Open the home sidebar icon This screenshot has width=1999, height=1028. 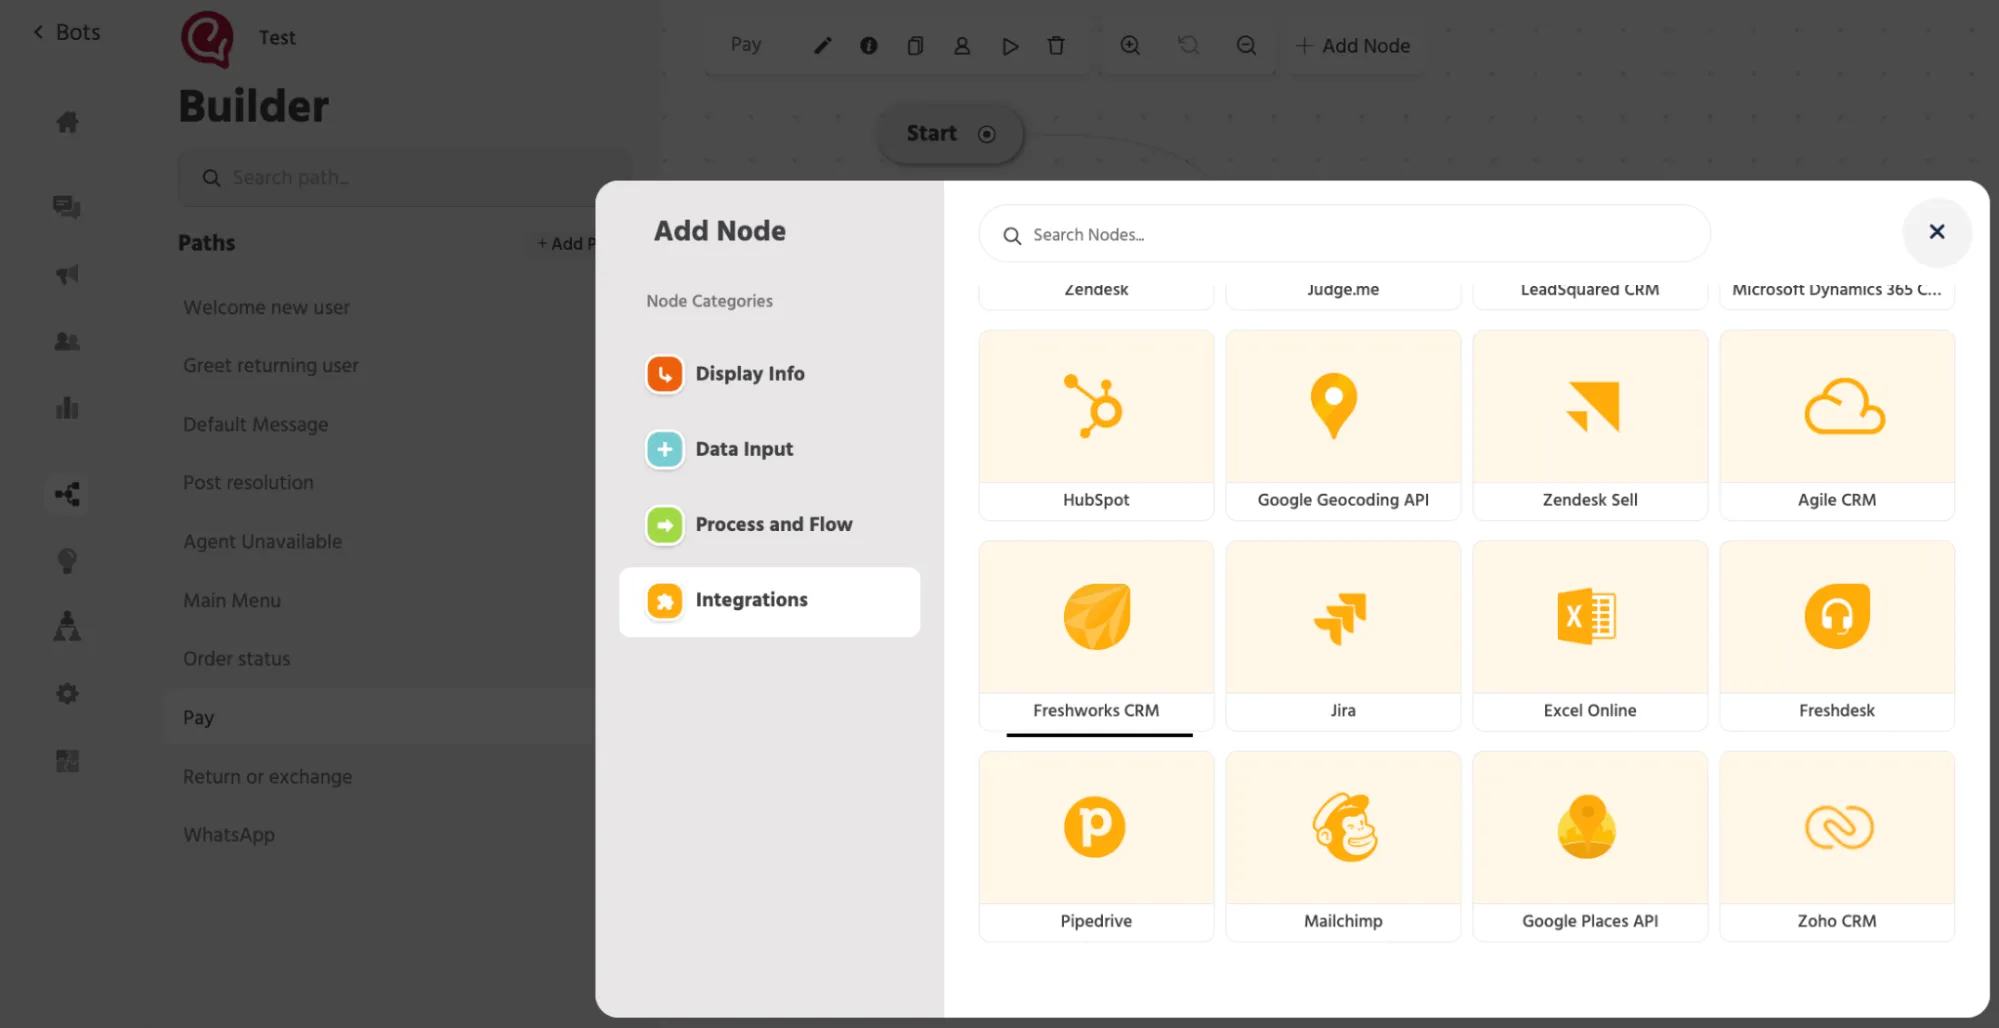(67, 122)
